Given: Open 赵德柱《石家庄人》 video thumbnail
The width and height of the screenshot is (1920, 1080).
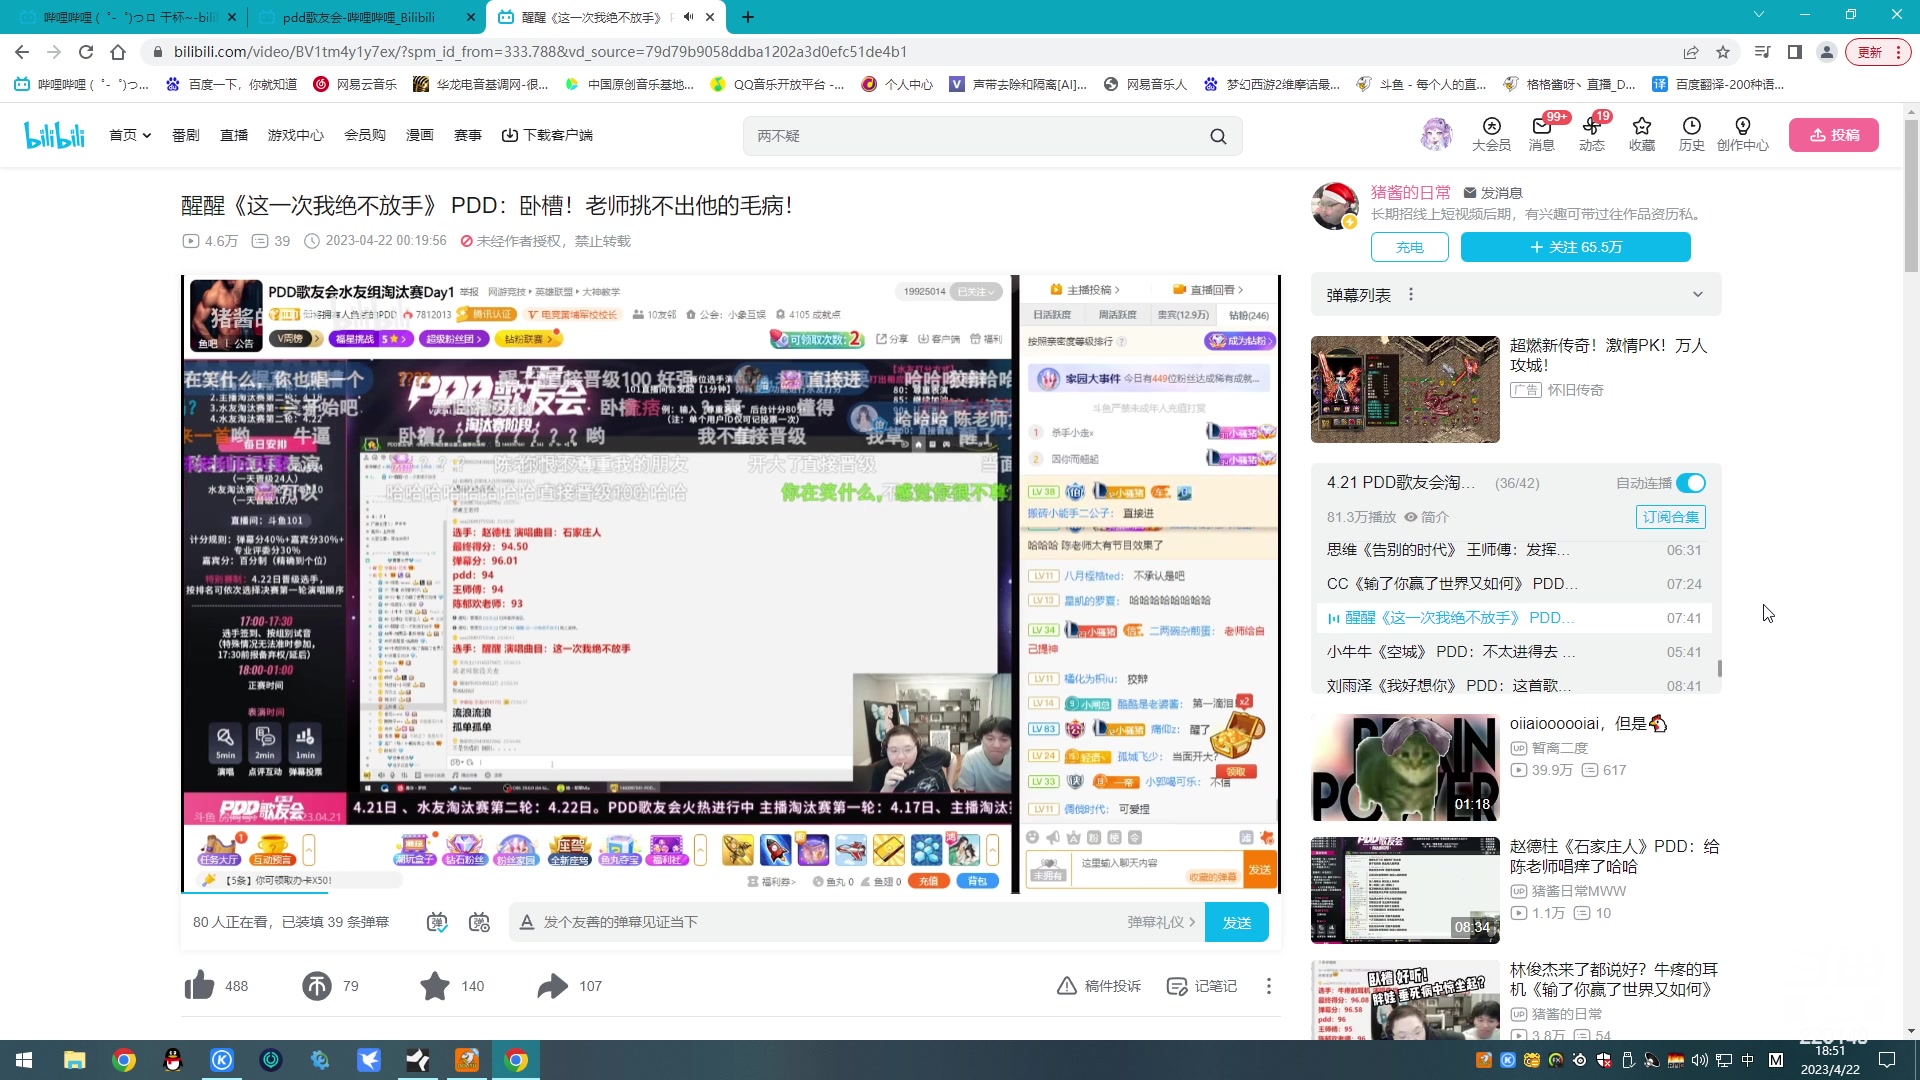Looking at the screenshot, I should (x=1405, y=890).
